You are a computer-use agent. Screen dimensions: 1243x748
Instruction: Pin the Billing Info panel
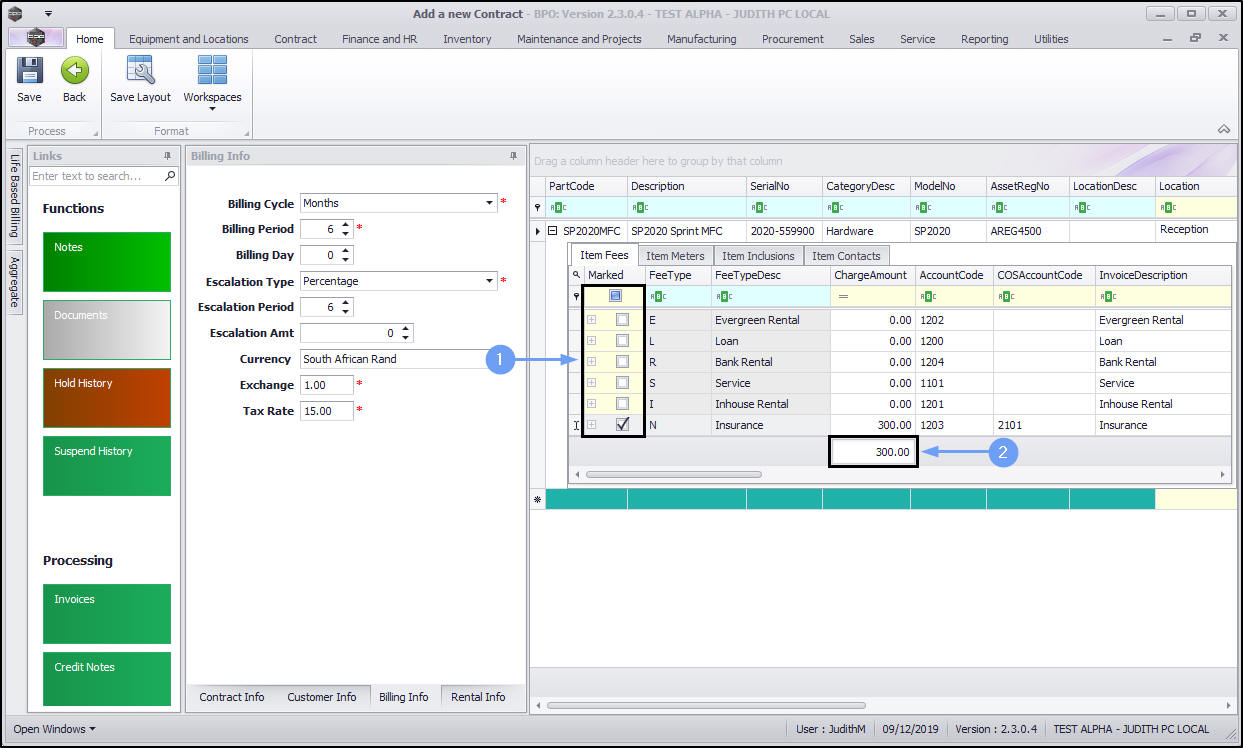(514, 156)
